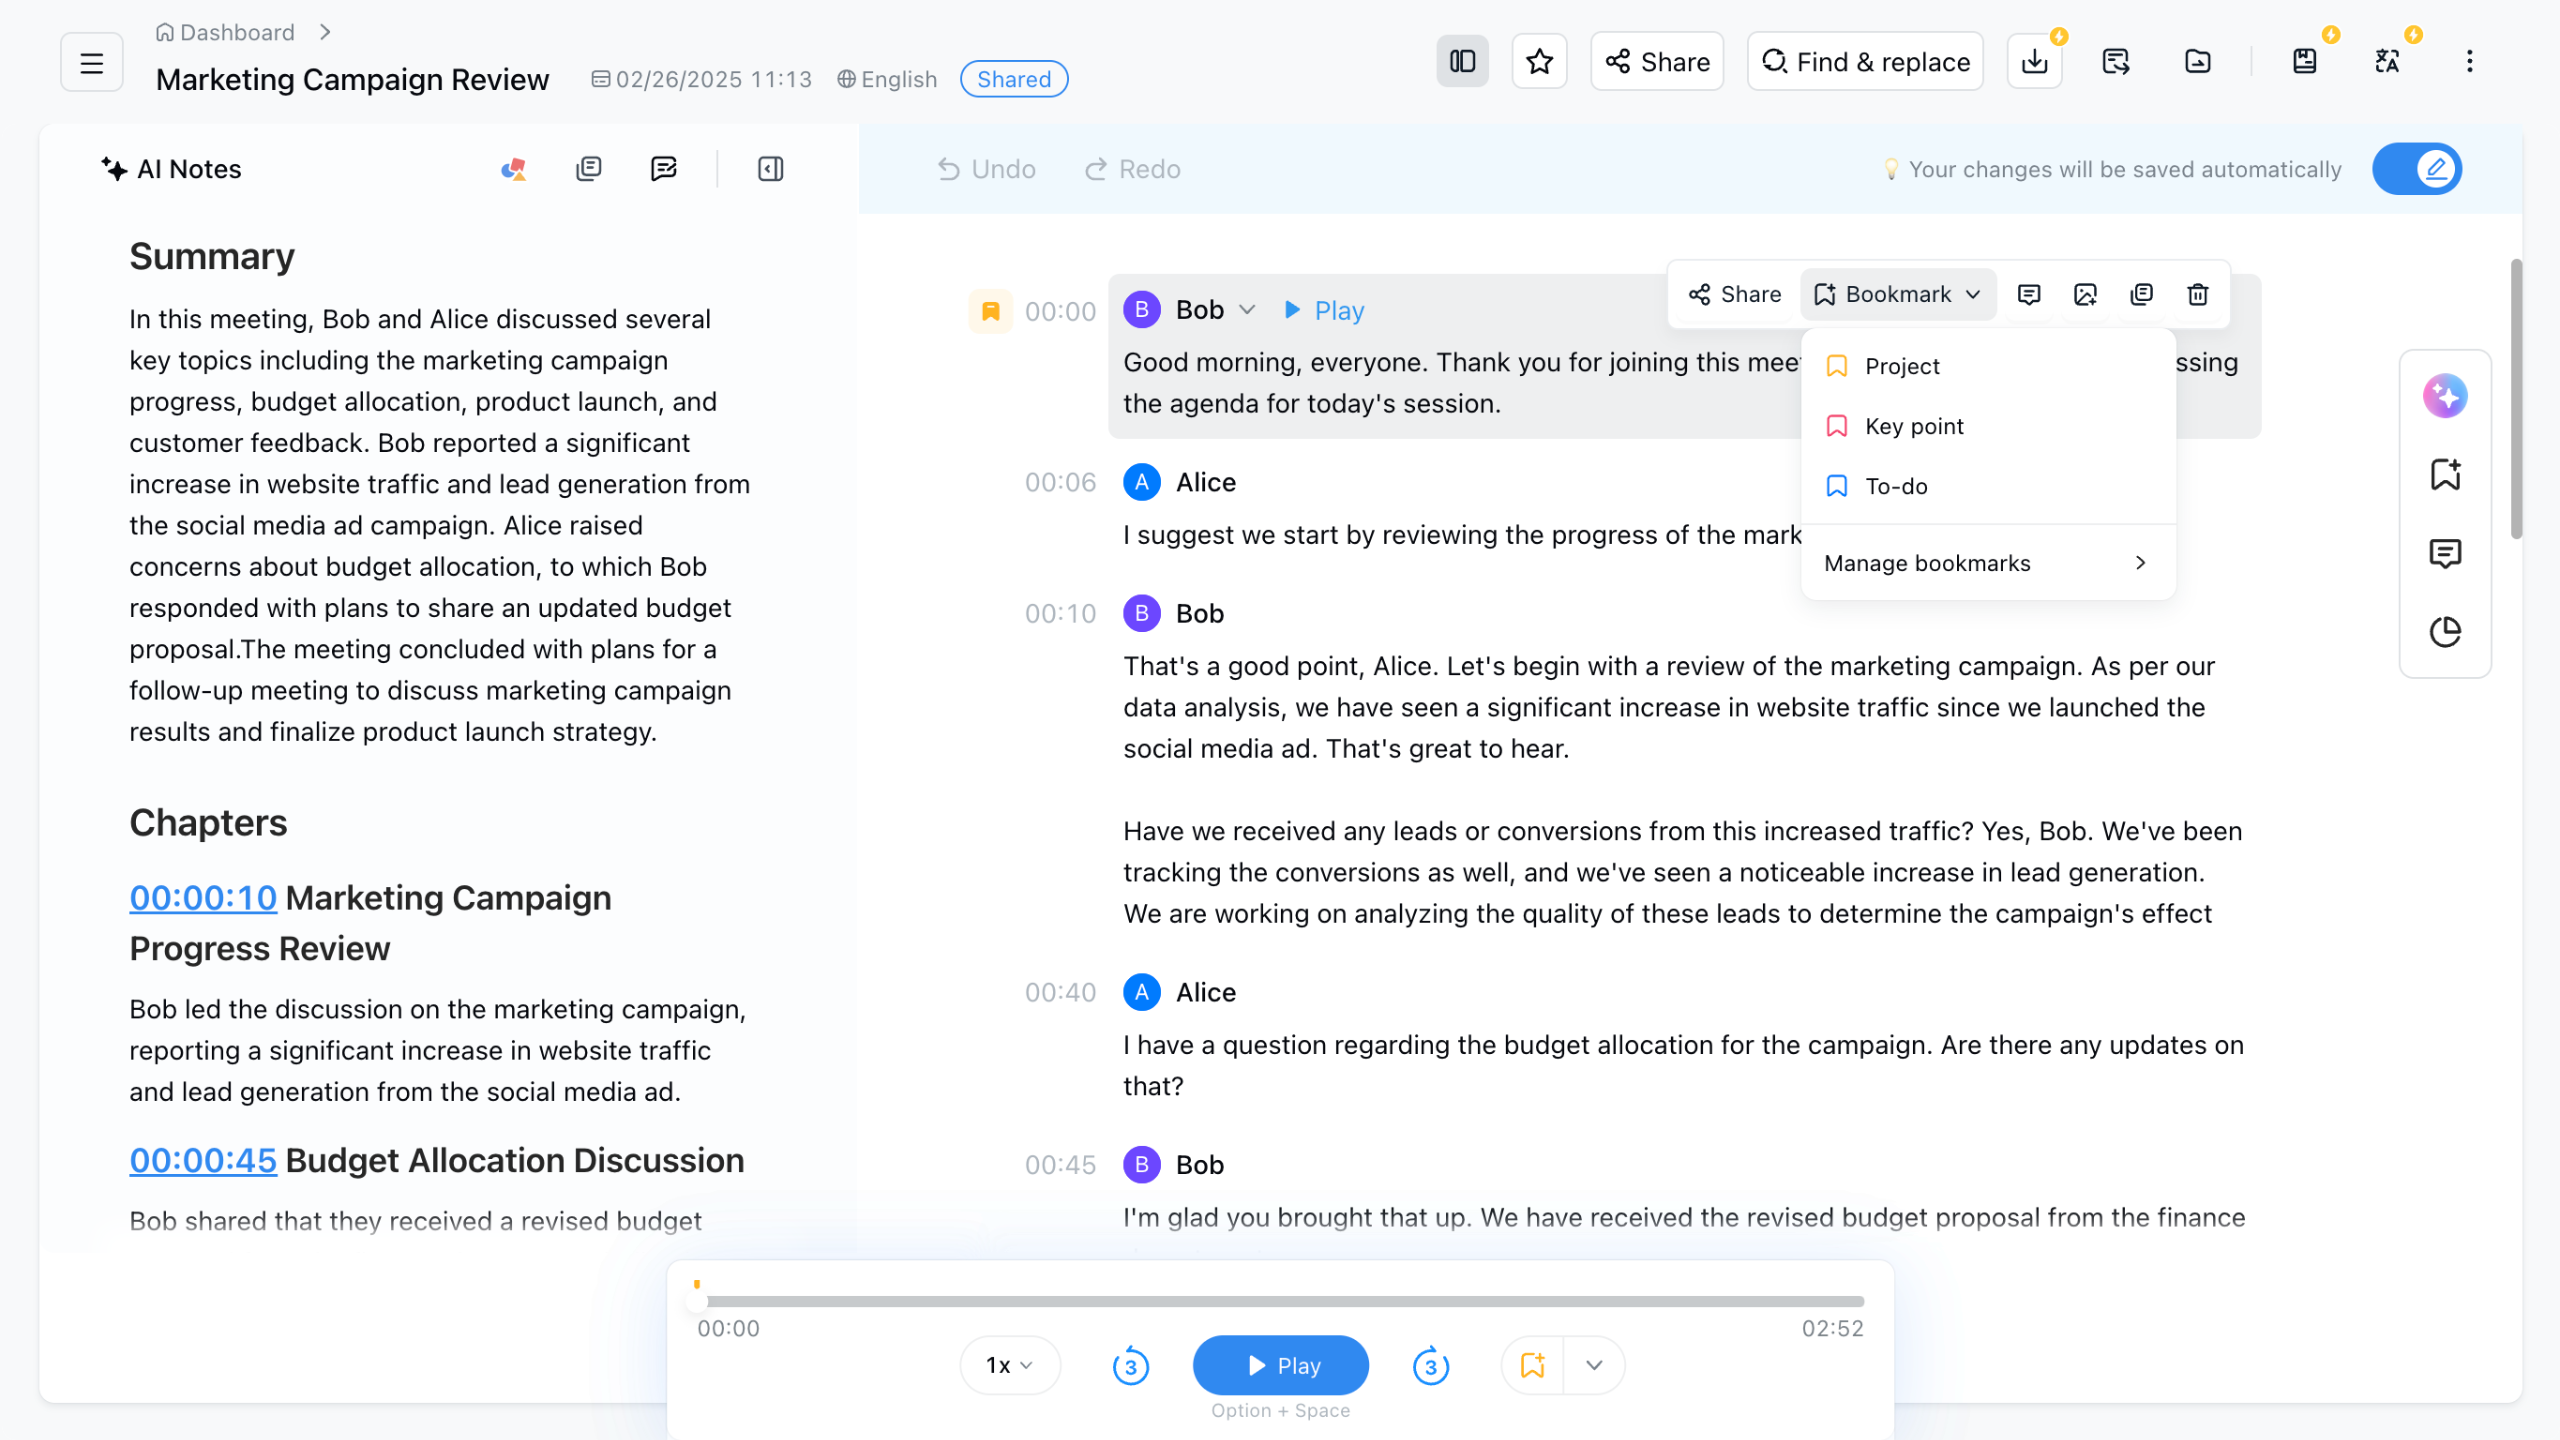Open the speaker talk-time pie chart icon
Viewport: 2560px width, 1440px height.
[2444, 632]
